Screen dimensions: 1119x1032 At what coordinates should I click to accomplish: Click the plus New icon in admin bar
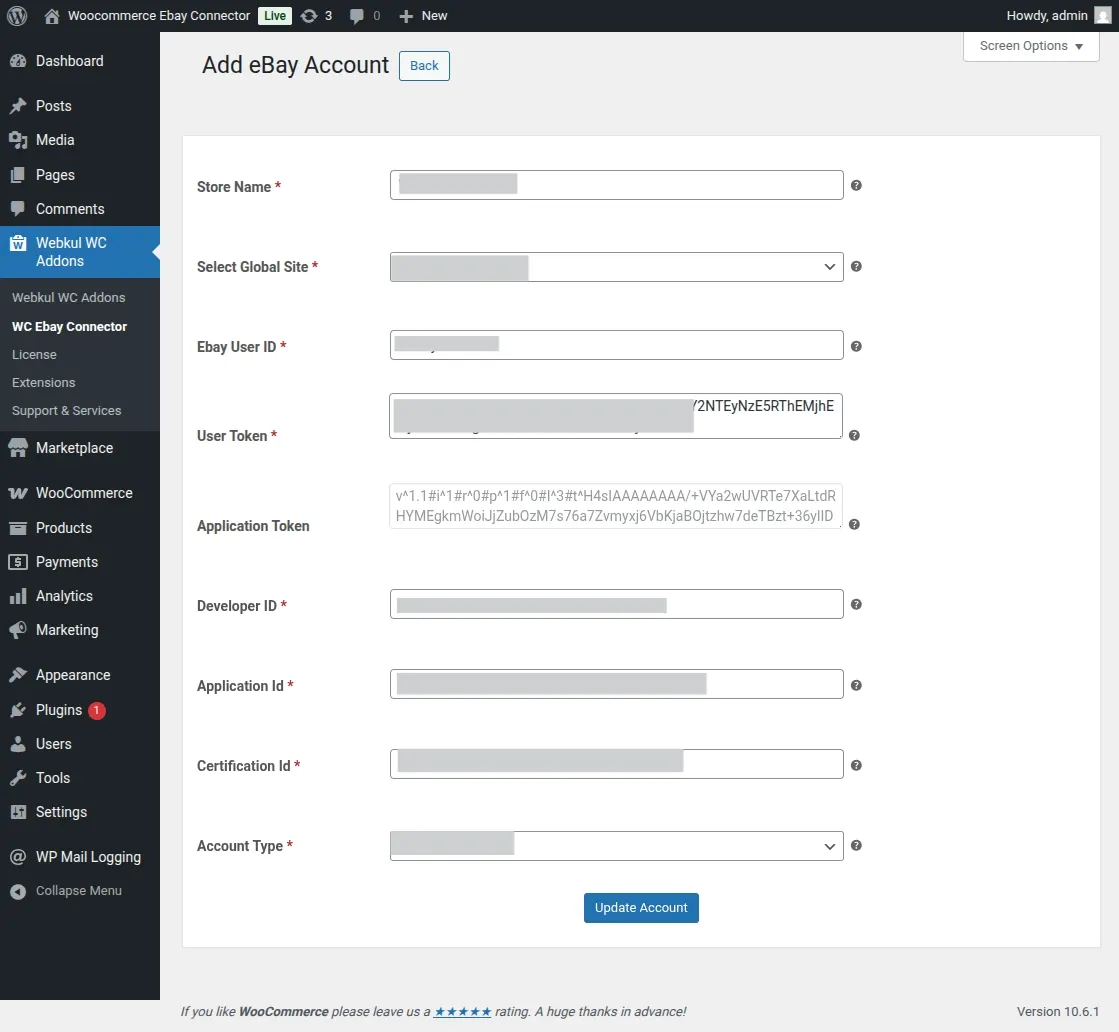[406, 16]
